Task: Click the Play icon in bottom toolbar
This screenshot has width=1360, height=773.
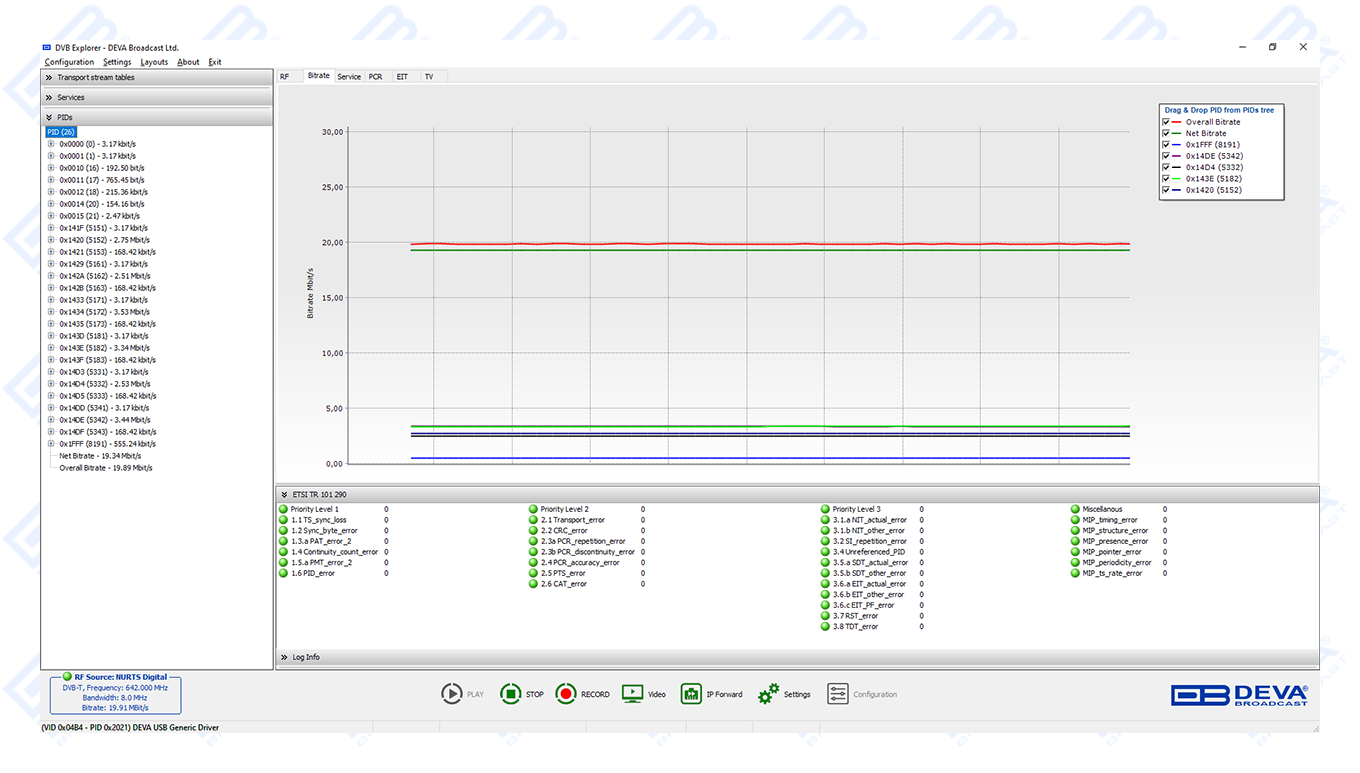Action: point(451,694)
